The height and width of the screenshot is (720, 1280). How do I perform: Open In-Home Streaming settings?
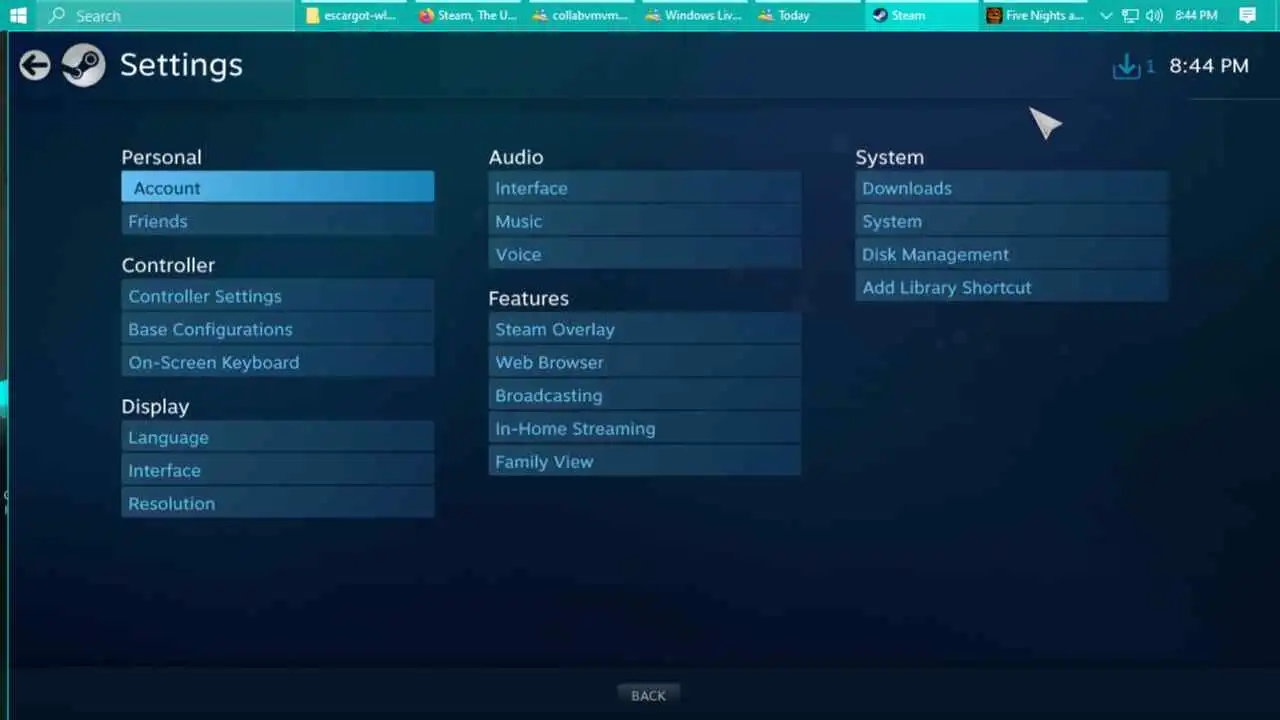(x=645, y=428)
